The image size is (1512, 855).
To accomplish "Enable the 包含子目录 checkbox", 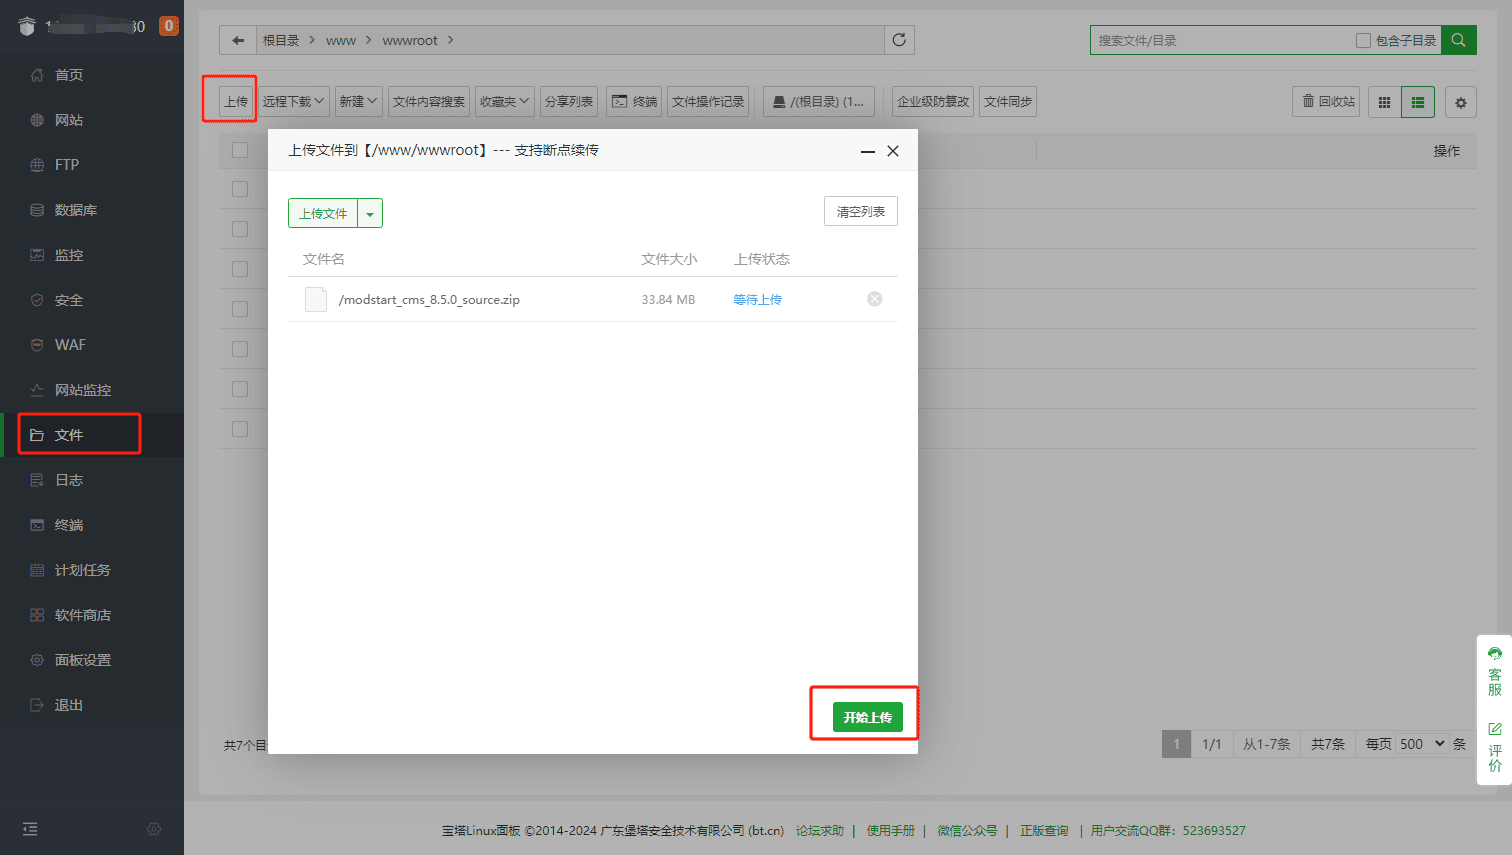I will pyautogui.click(x=1363, y=40).
